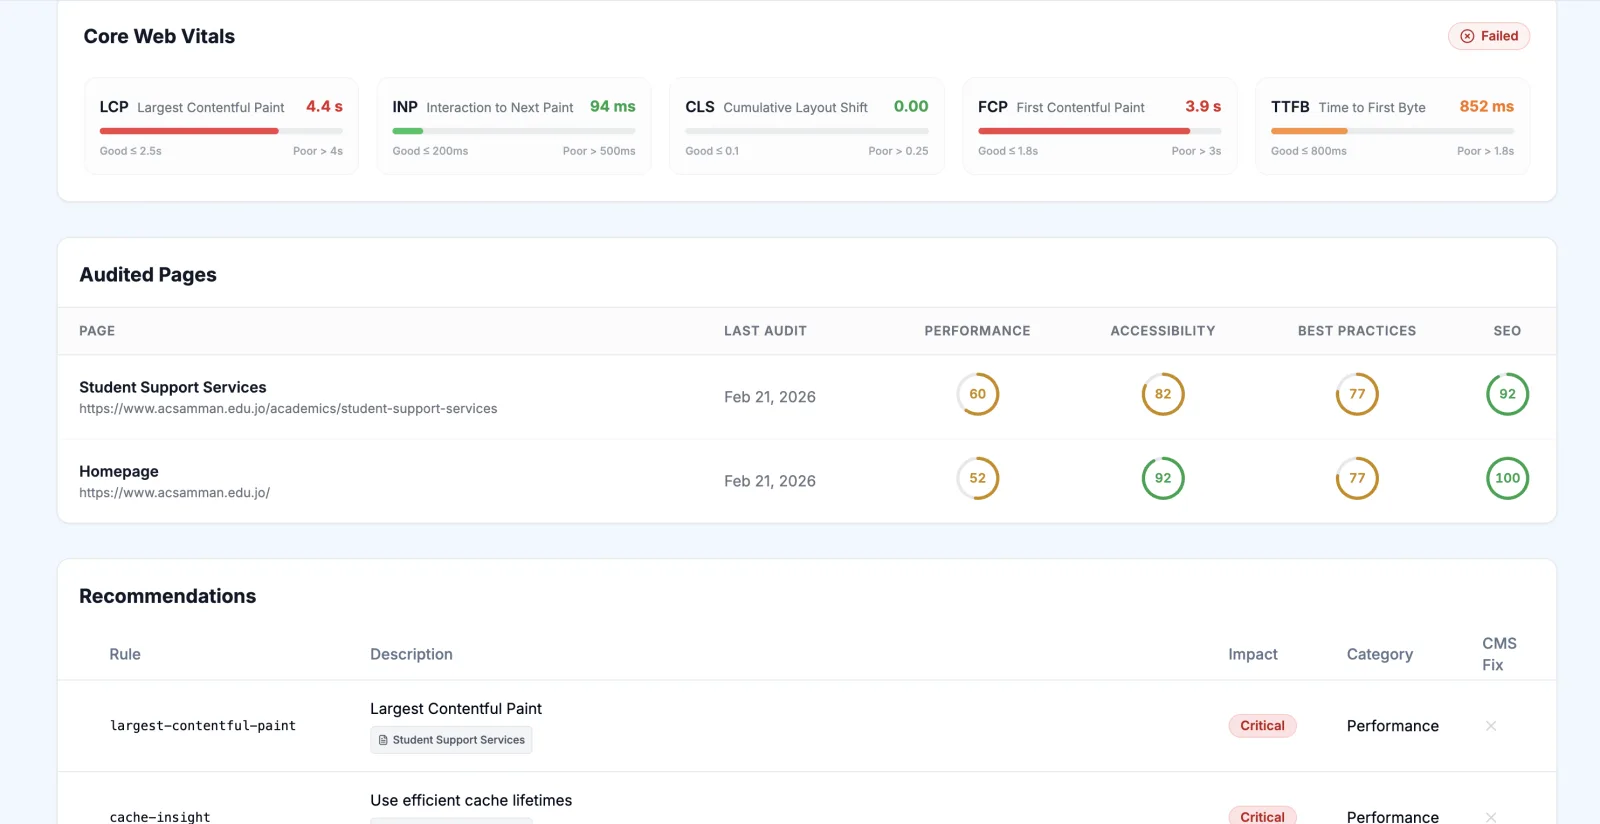Viewport: 1600px width, 824px height.
Task: Click Student Support Services SEO 92 gauge
Action: click(x=1507, y=394)
